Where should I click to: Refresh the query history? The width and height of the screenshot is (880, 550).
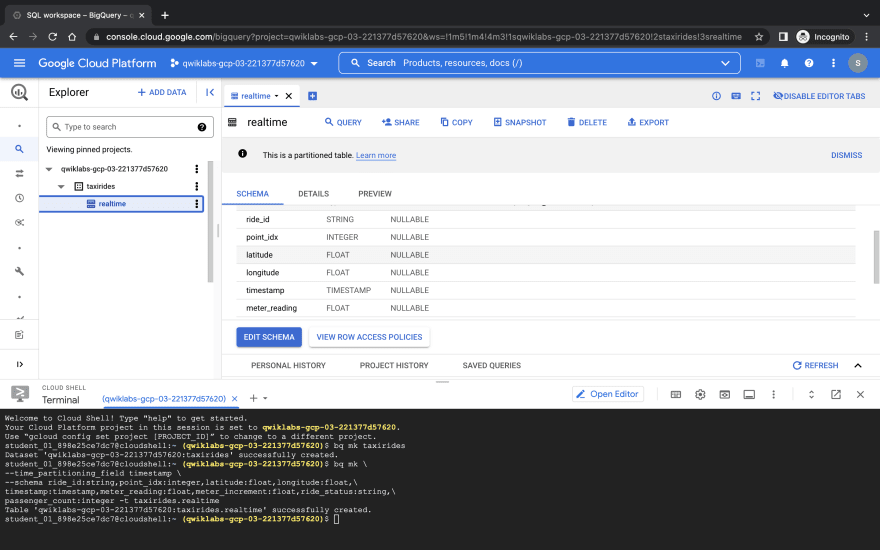[x=815, y=365]
